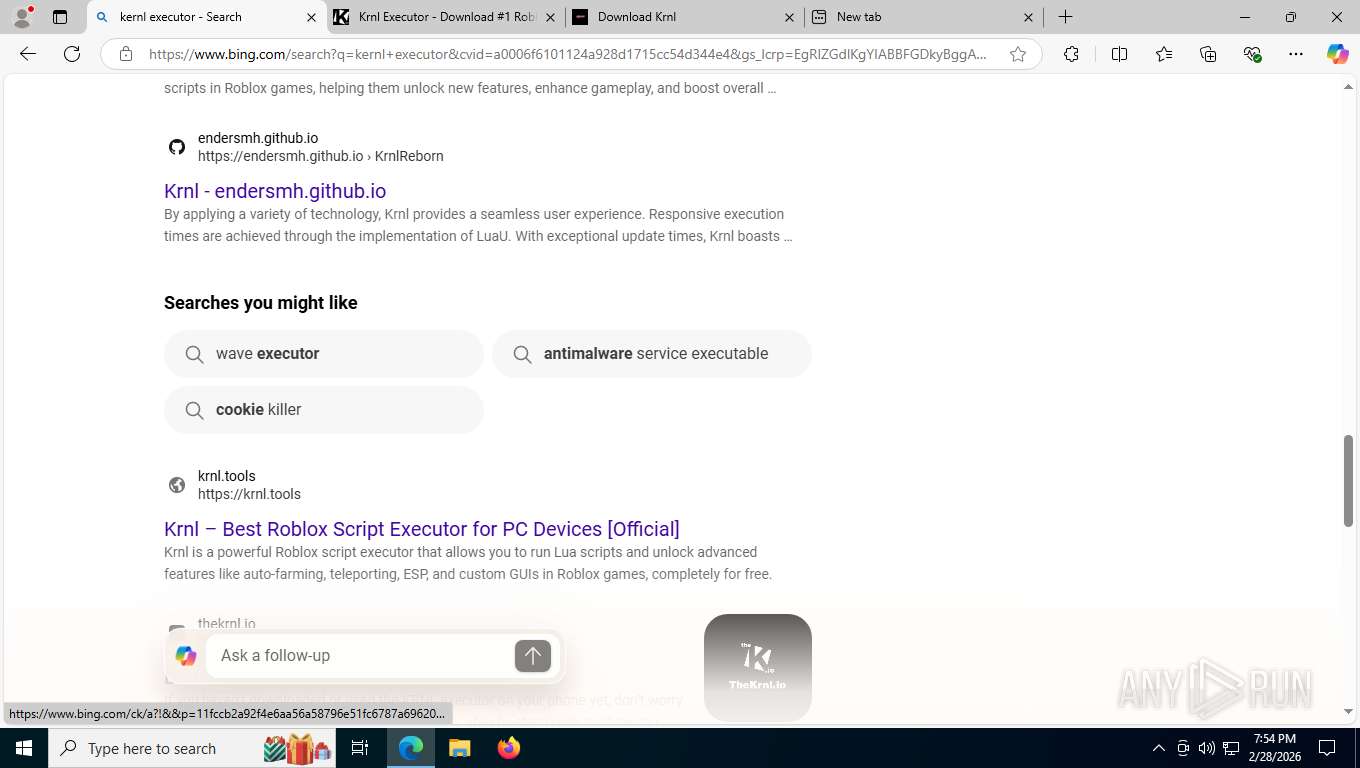
Task: Click the globe favicon beside krnl.tools
Action: (x=177, y=485)
